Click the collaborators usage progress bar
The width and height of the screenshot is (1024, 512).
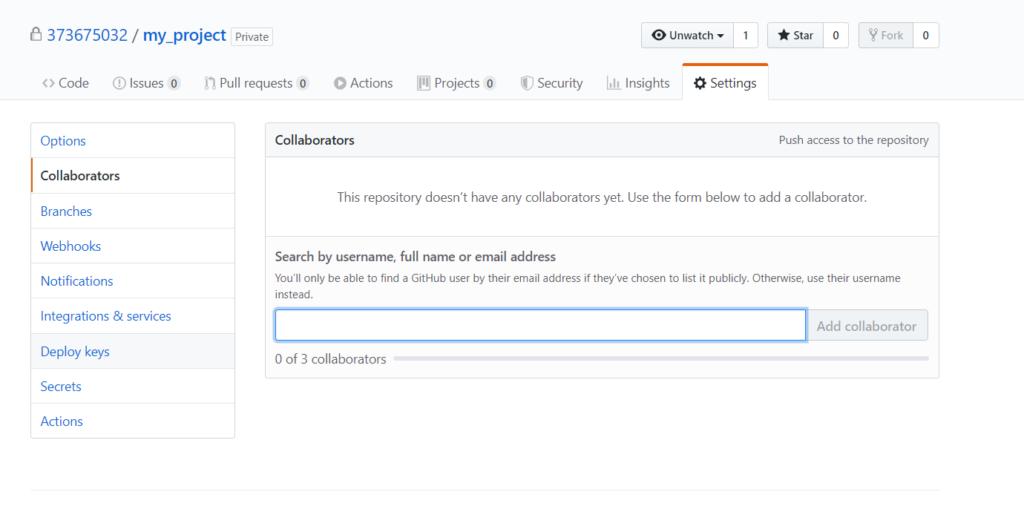[x=661, y=359]
